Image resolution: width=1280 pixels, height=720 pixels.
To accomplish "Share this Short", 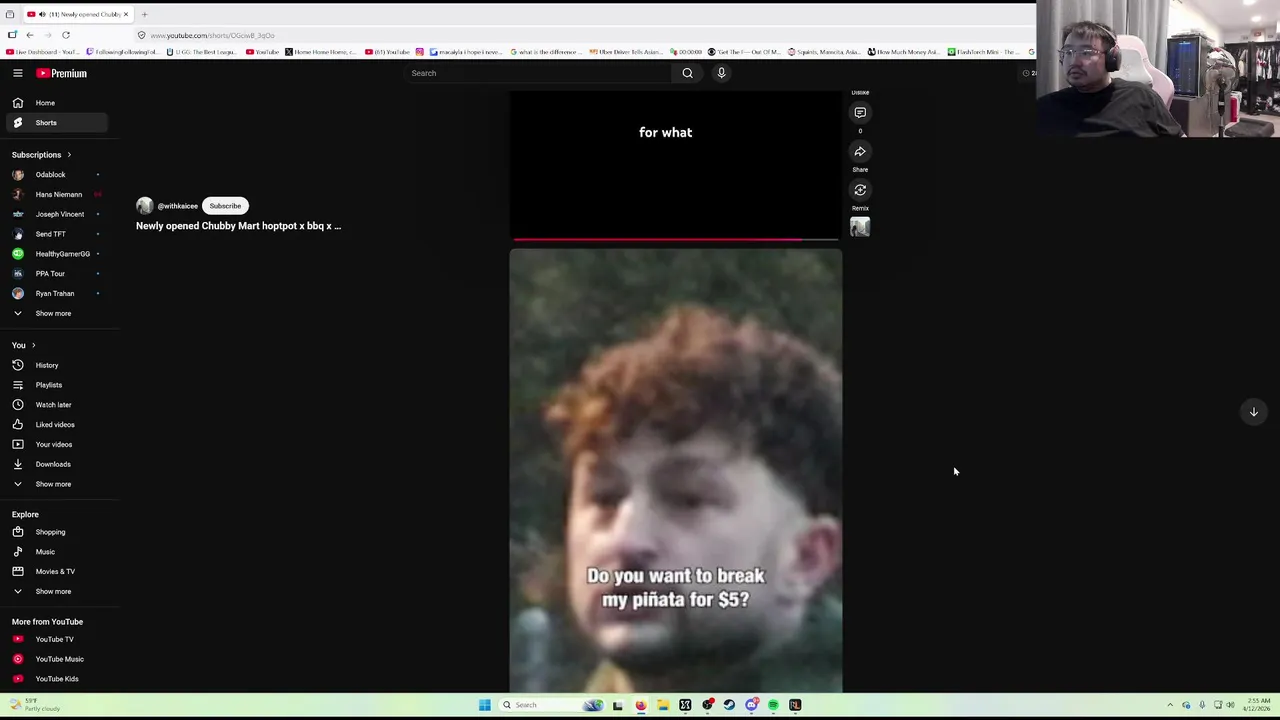I will pos(860,151).
